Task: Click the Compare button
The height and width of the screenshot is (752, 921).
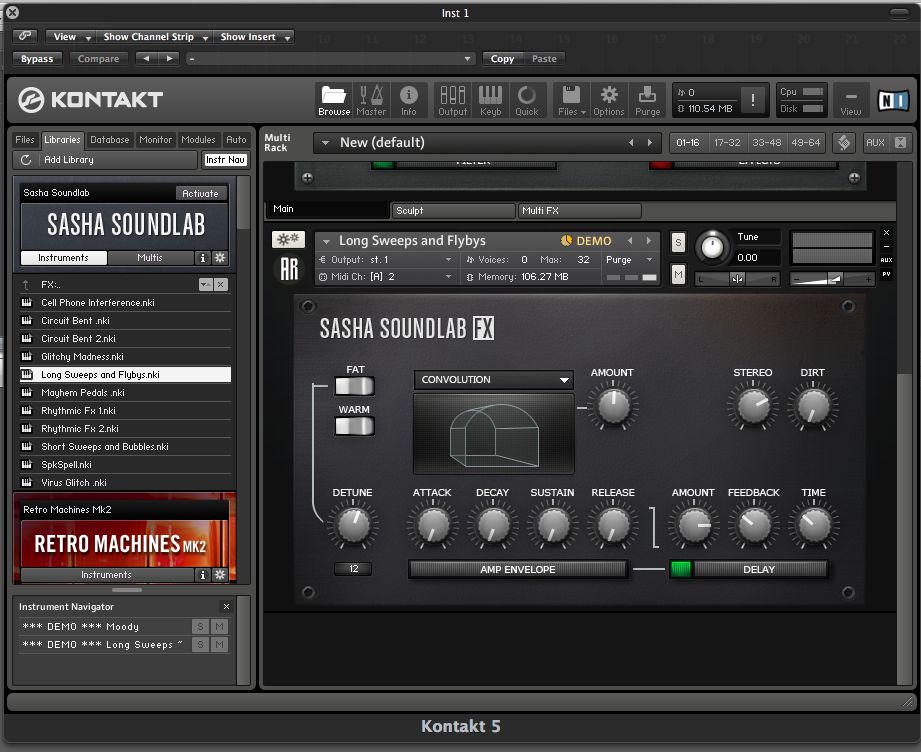Action: (x=98, y=59)
